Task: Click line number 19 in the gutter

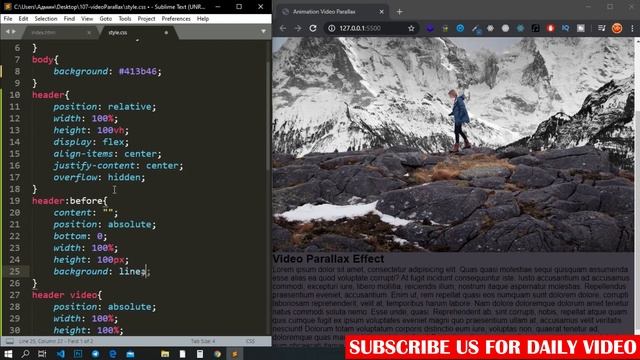Action: click(x=15, y=201)
